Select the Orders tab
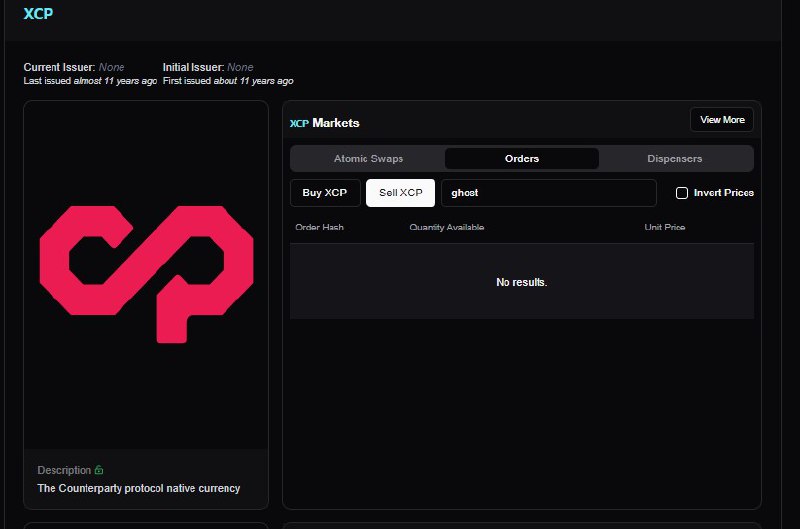Image resolution: width=800 pixels, height=529 pixels. [521, 159]
